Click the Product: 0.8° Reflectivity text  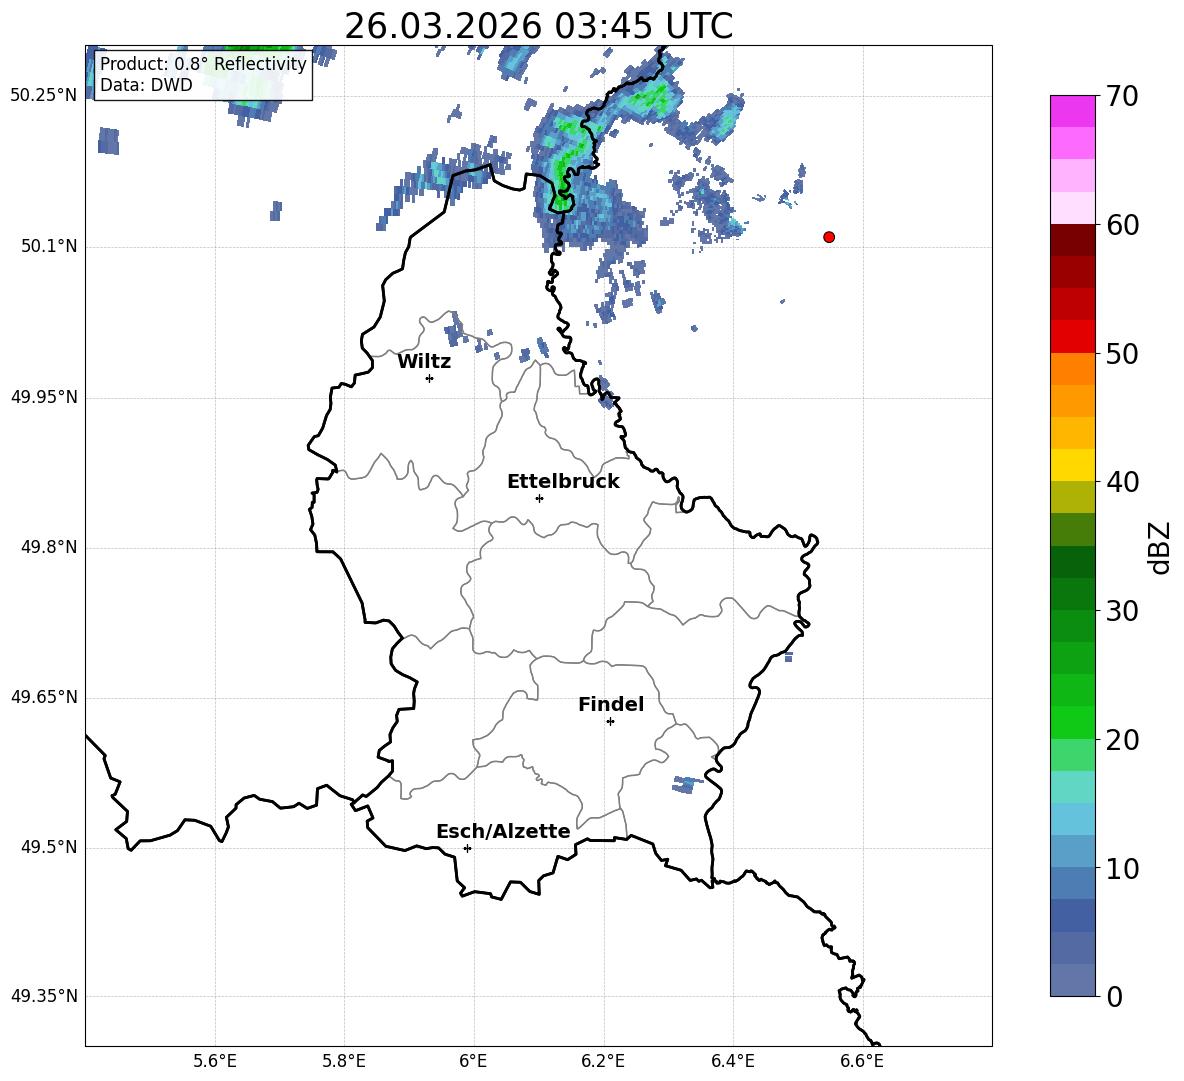tap(203, 63)
